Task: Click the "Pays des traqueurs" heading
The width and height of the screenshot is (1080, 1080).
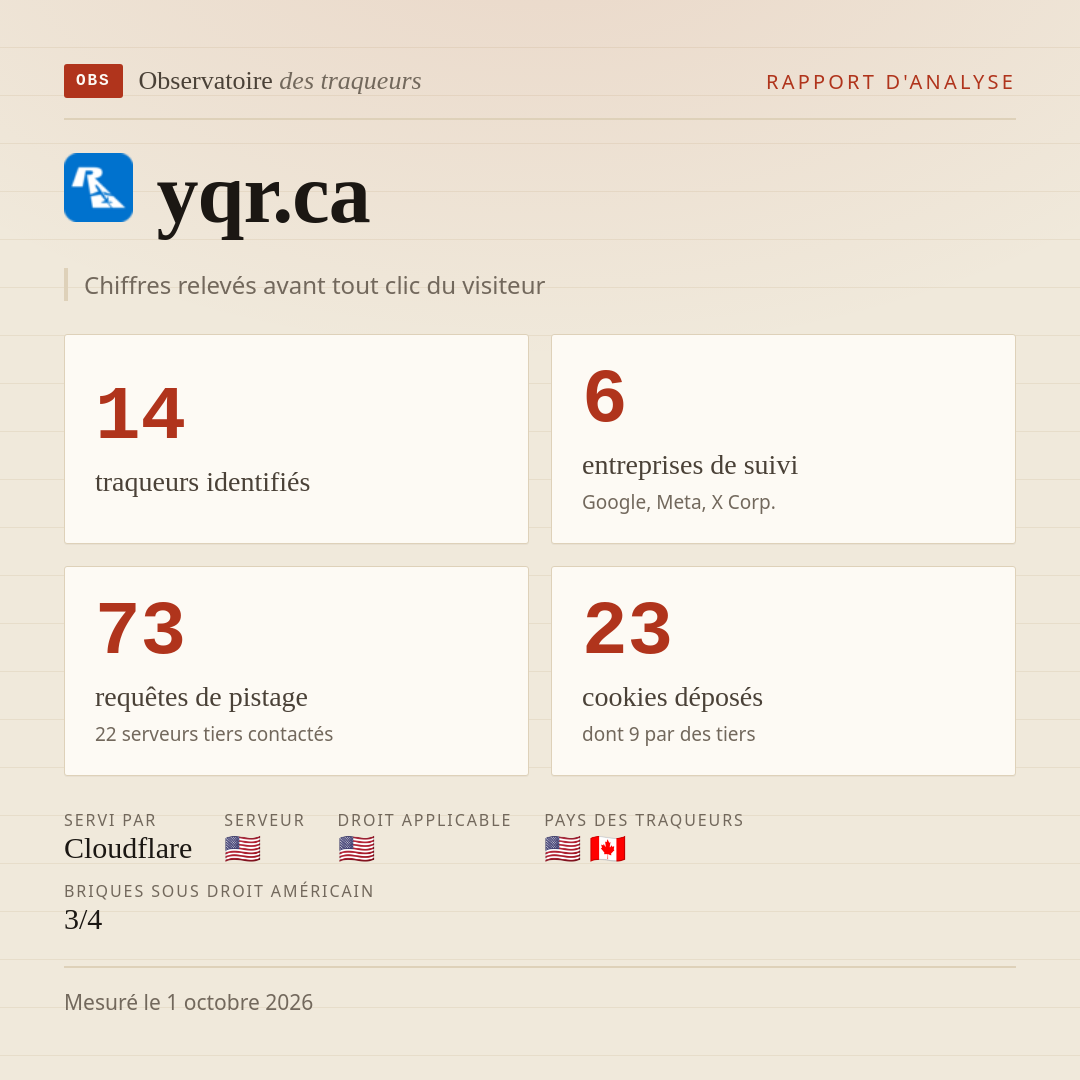Action: (x=644, y=820)
